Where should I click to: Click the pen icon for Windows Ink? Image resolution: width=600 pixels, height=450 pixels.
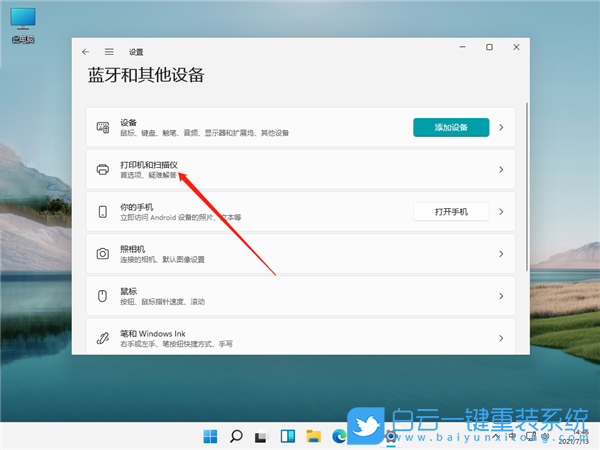103,338
